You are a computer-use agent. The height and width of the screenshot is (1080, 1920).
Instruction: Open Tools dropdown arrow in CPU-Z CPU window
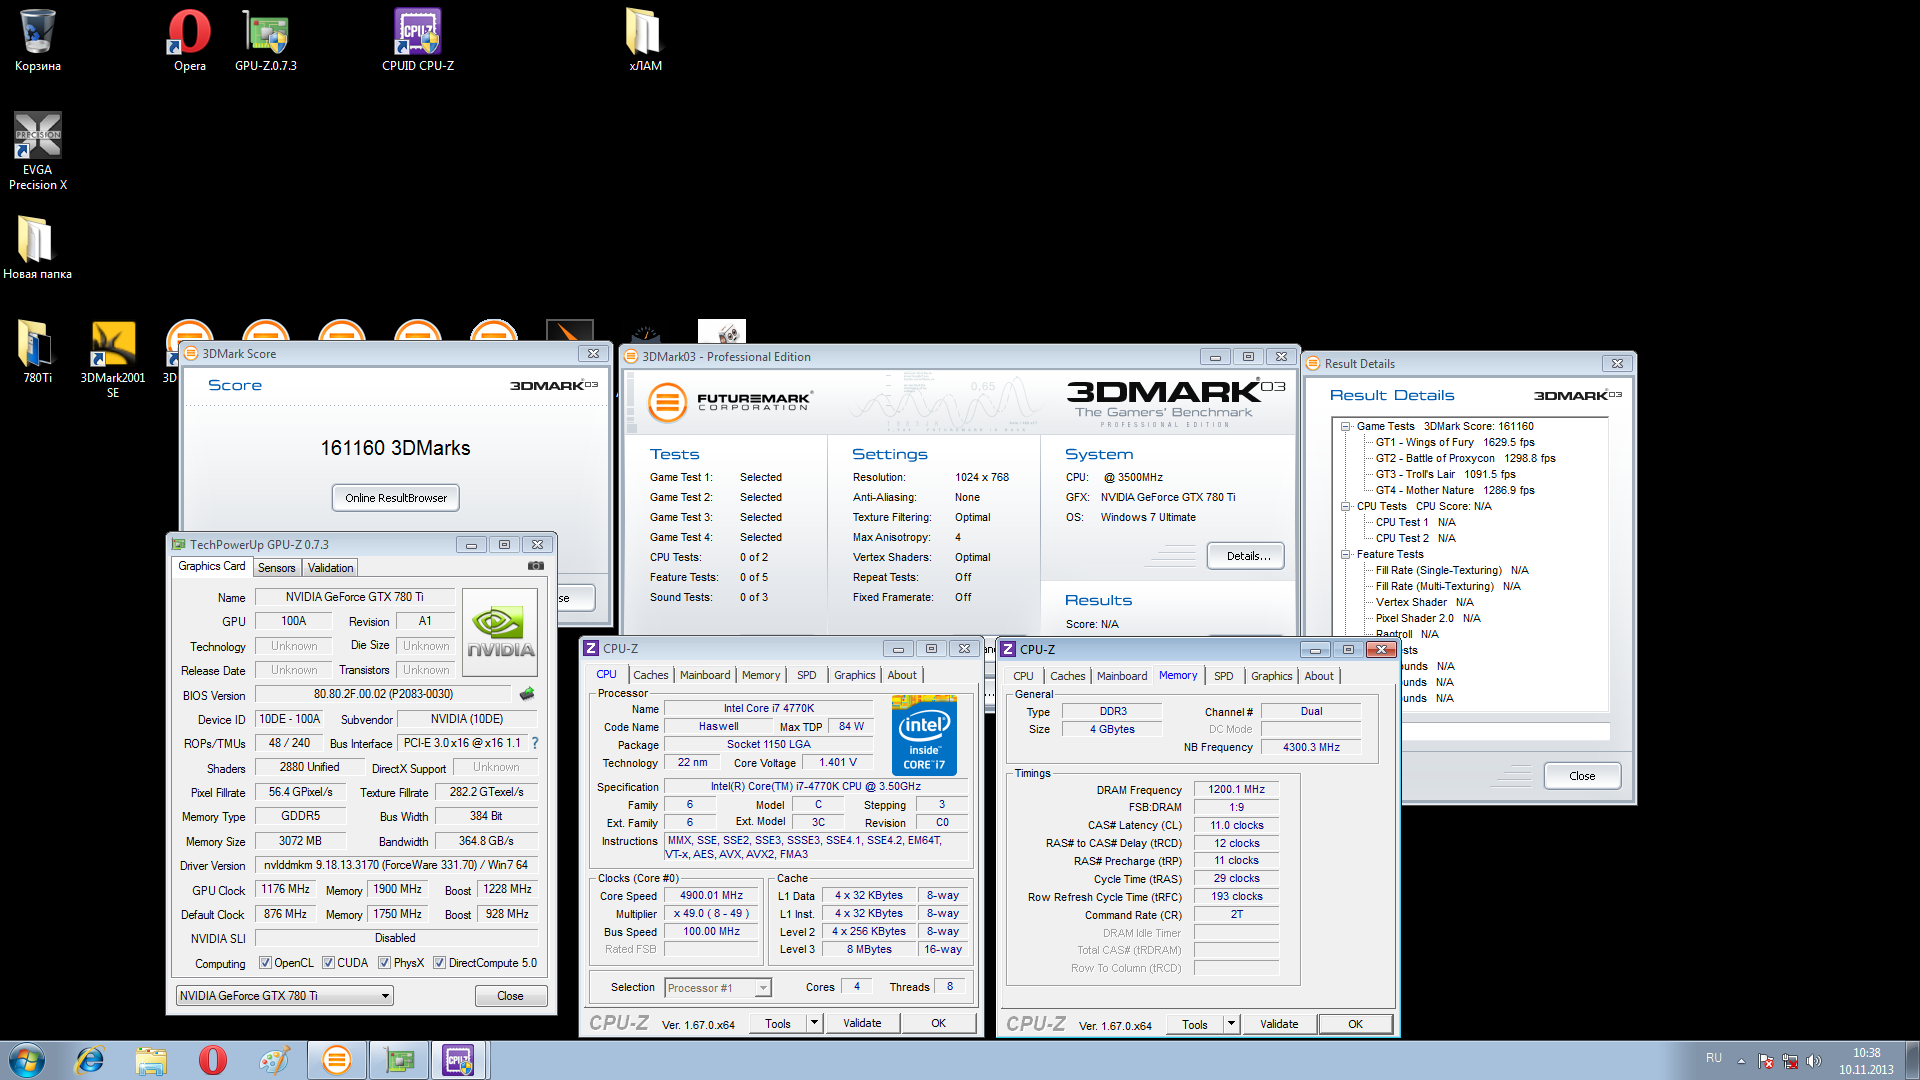[x=814, y=1023]
